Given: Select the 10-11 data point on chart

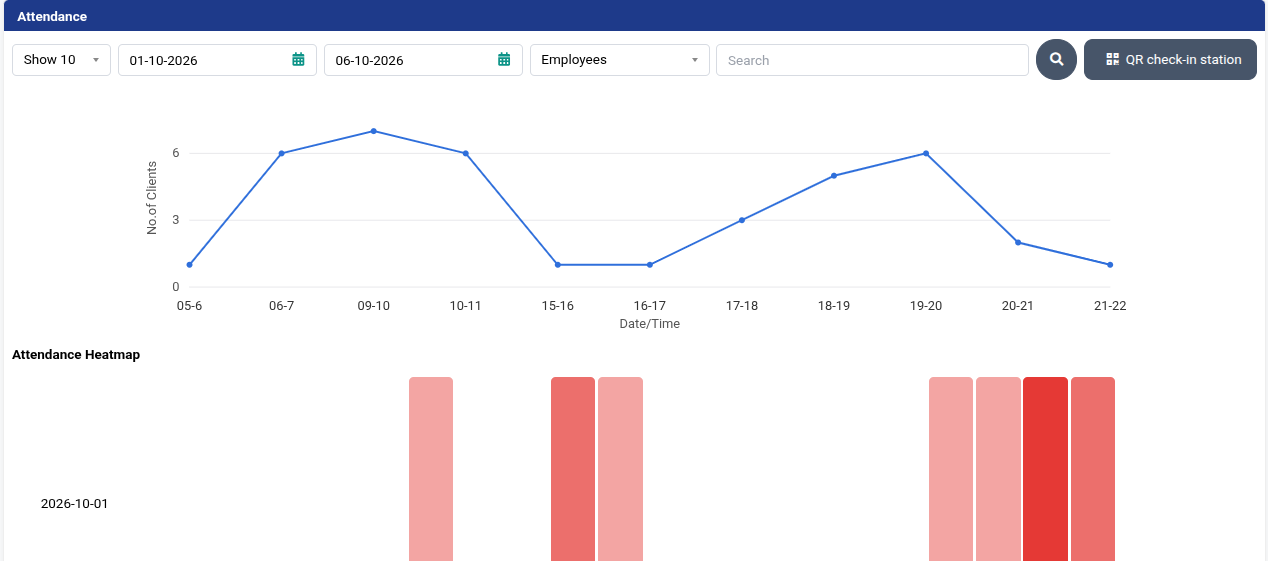Looking at the screenshot, I should click(x=466, y=153).
